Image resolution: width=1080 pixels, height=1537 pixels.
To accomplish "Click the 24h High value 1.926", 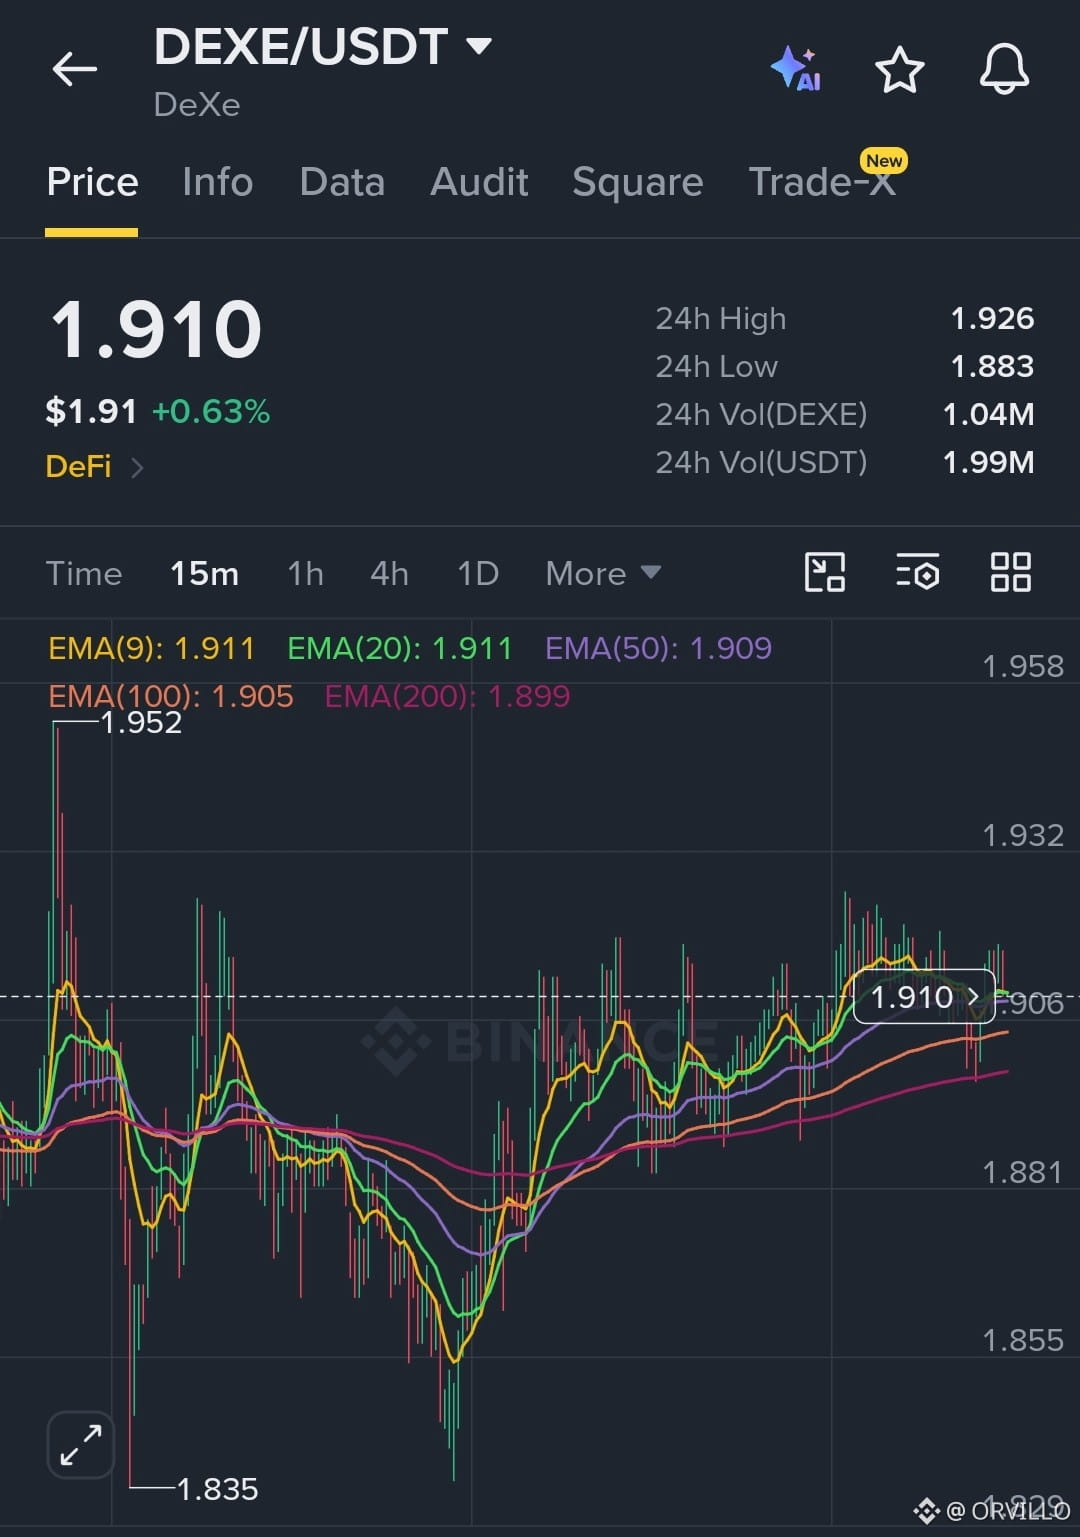I will click(992, 318).
